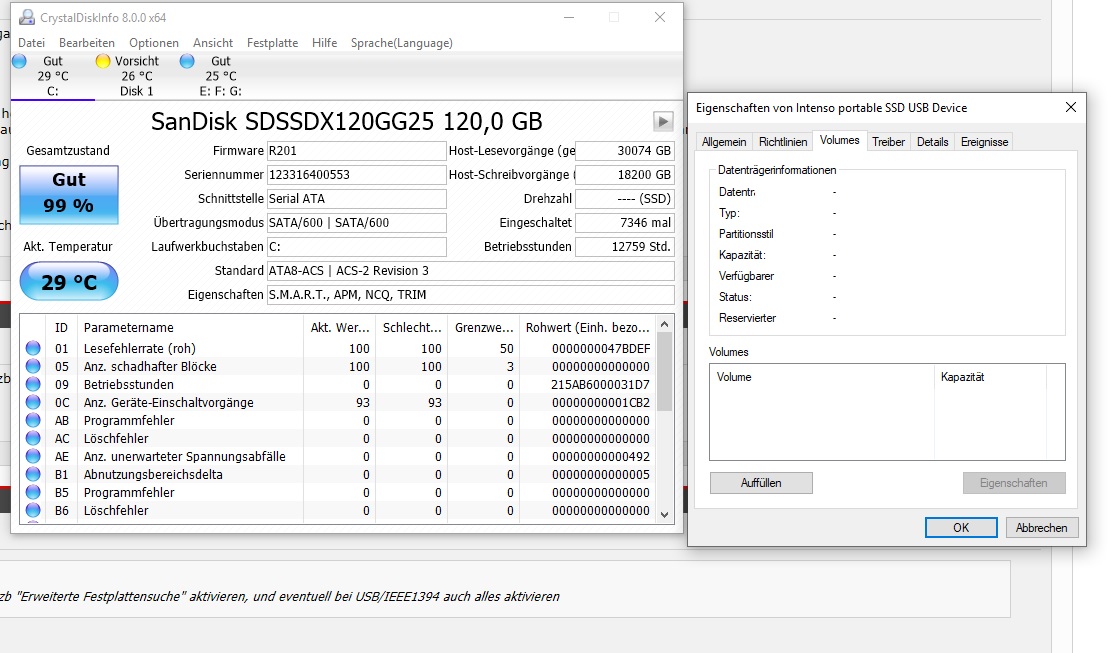1113x653 pixels.
Task: Confirm the dialog with OK
Action: click(961, 527)
